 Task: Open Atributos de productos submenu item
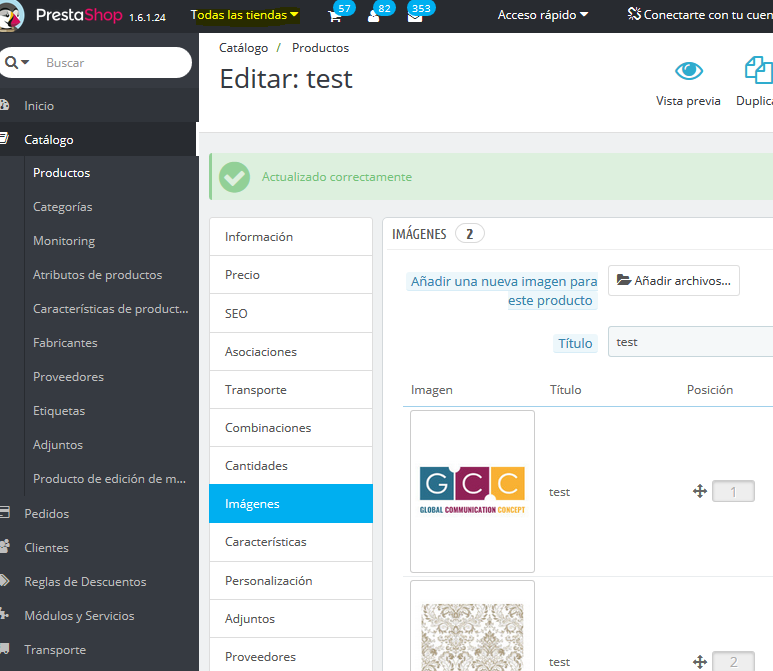(98, 275)
